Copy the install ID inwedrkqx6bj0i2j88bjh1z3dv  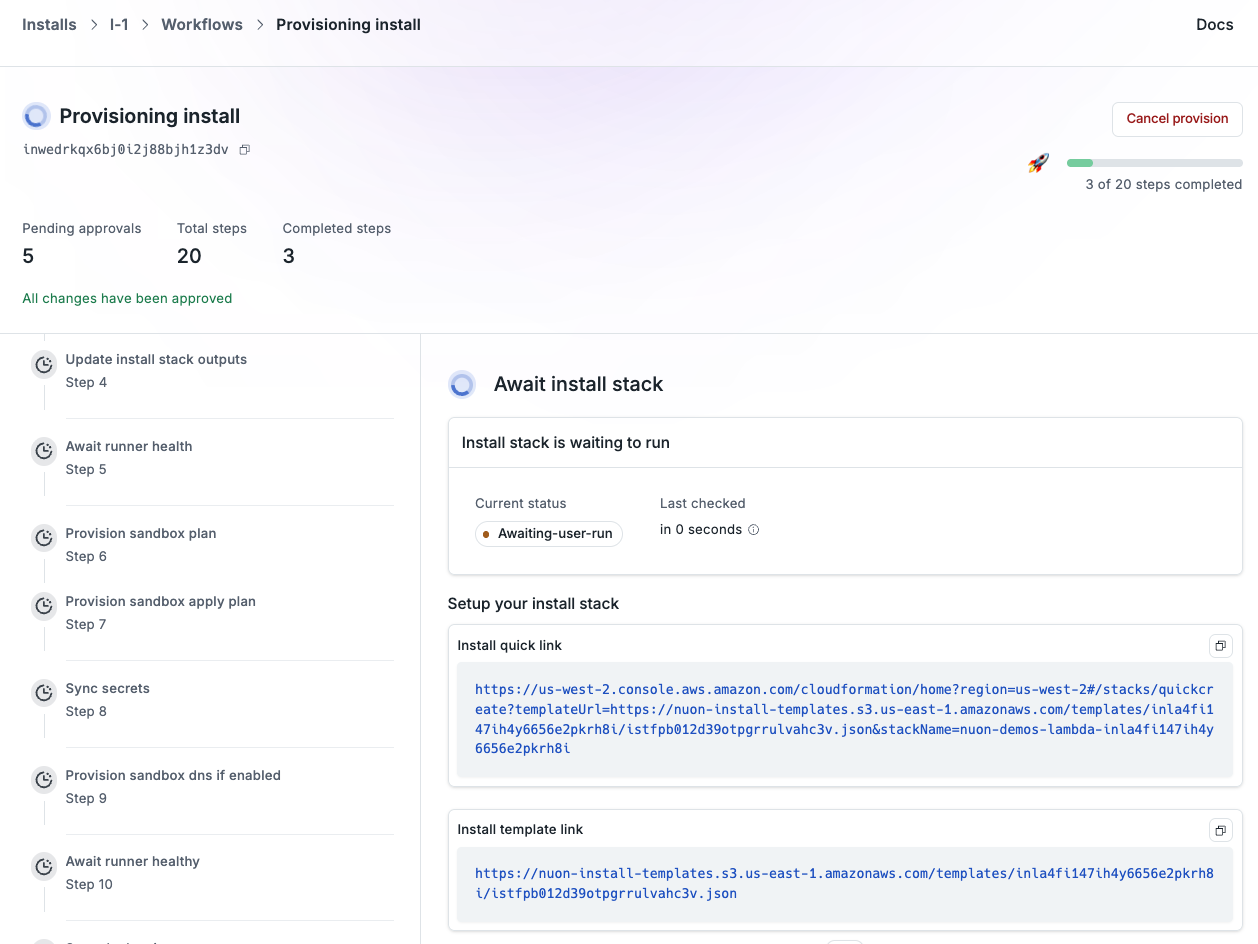coord(244,150)
